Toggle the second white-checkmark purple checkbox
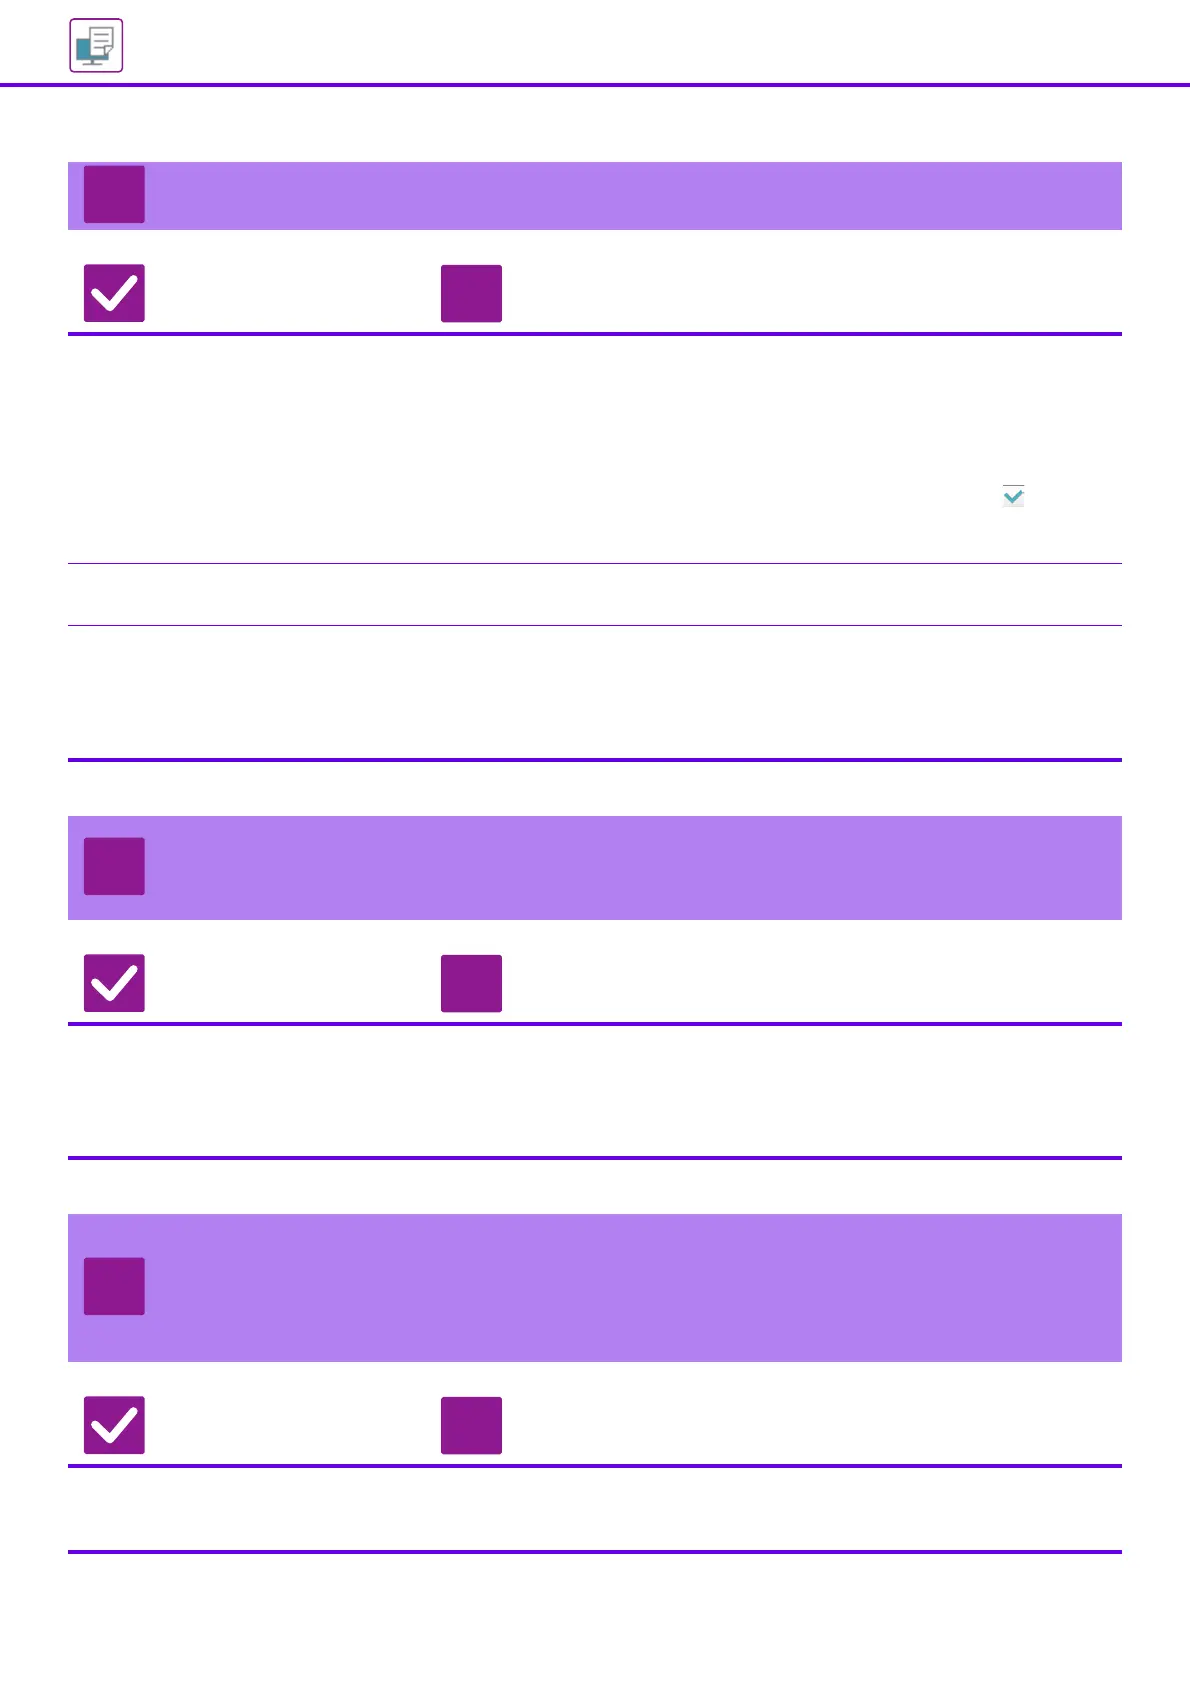Image resolution: width=1190 pixels, height=1684 pixels. [114, 983]
